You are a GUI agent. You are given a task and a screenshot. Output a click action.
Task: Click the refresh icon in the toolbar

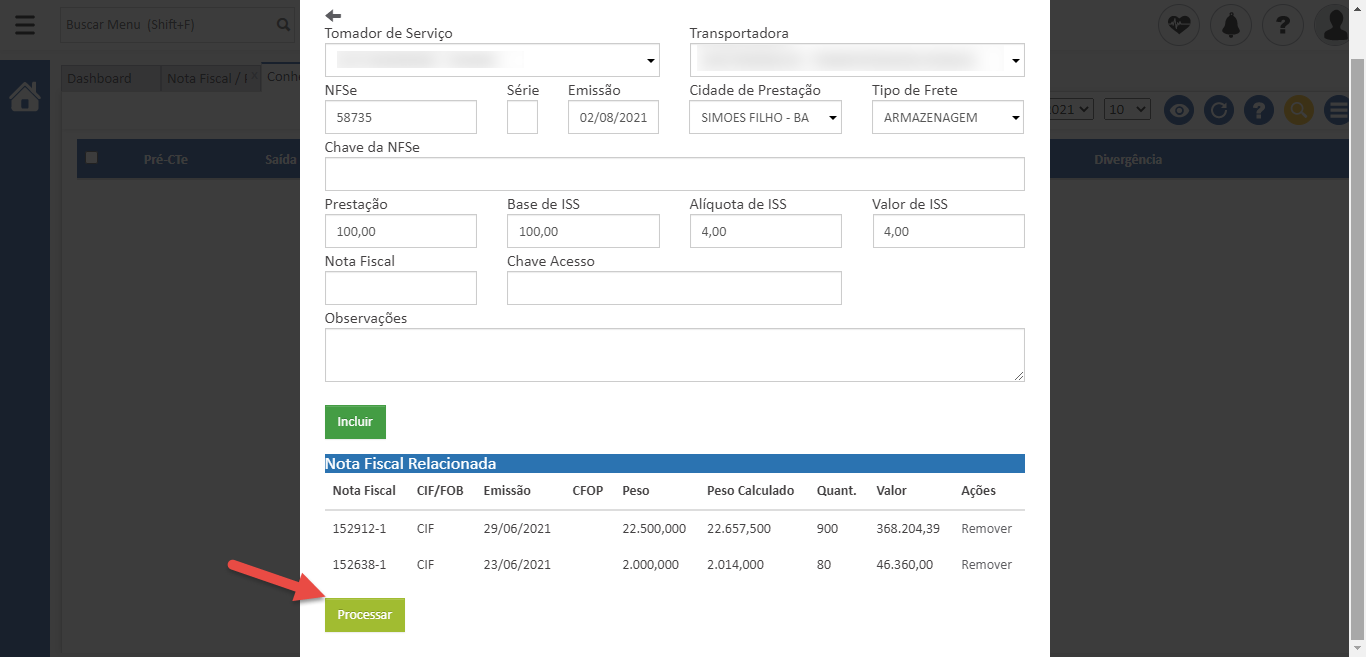(x=1218, y=110)
